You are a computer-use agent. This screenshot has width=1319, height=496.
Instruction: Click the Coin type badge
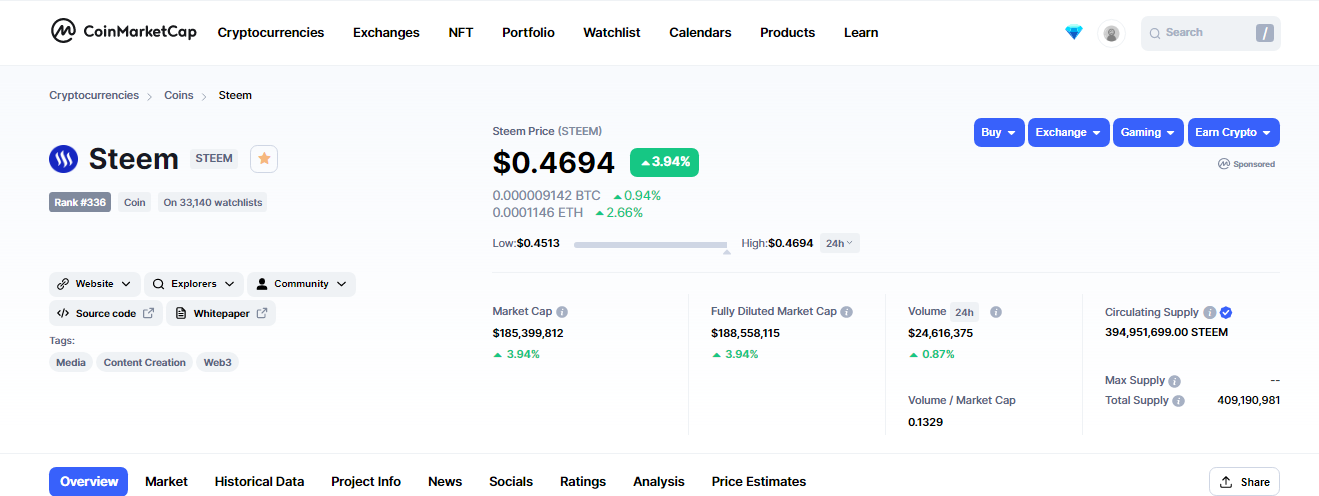135,202
